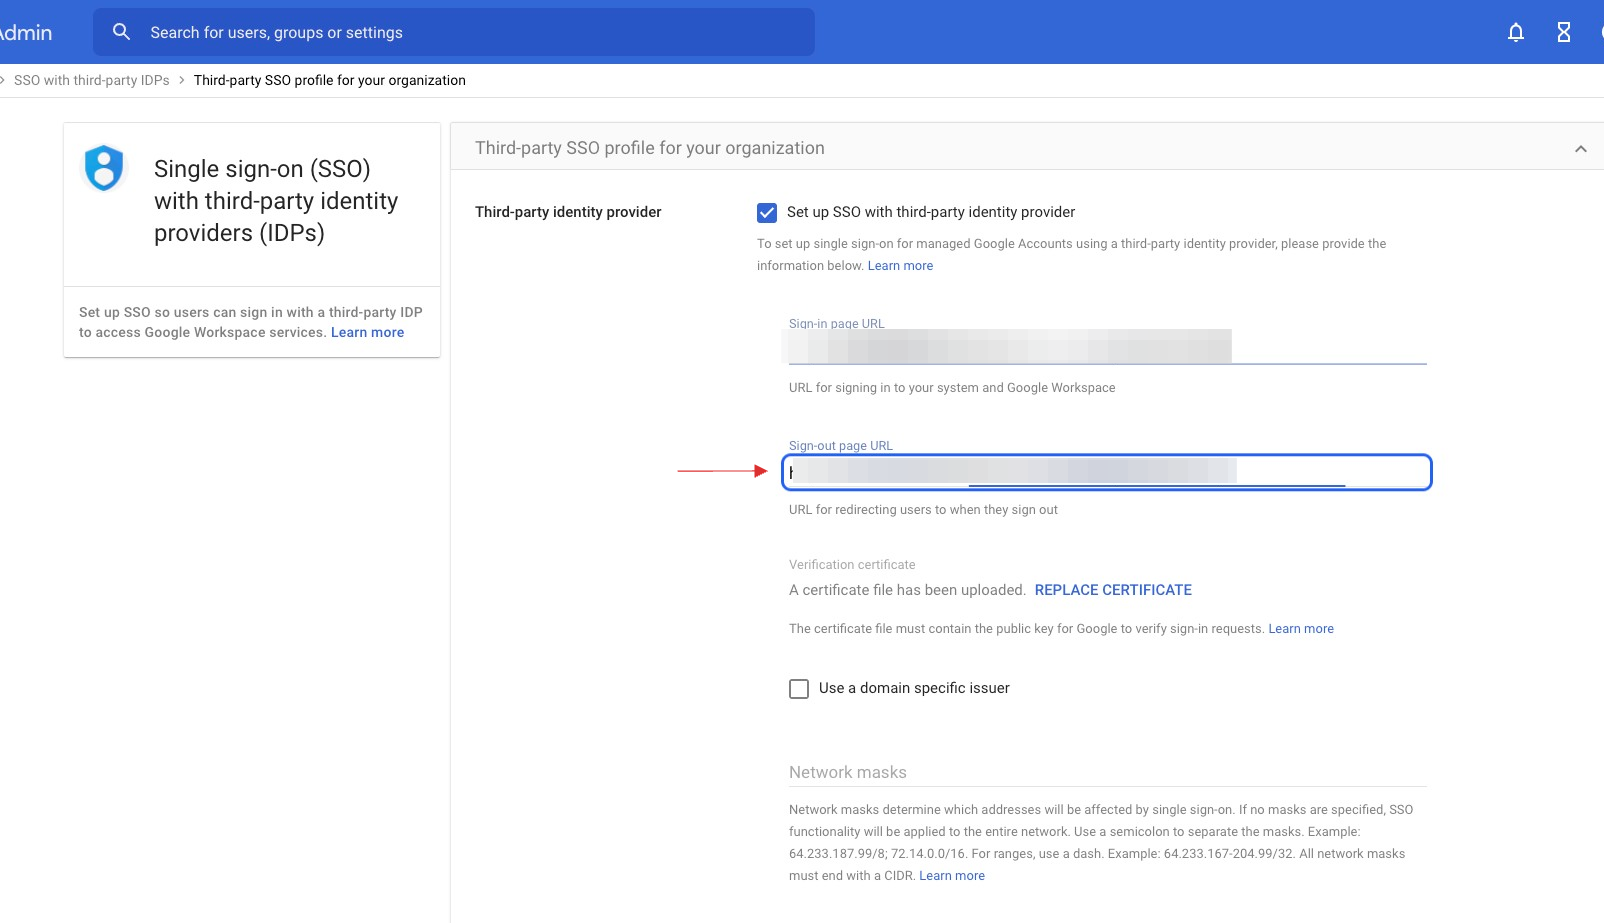Uncheck Set up SSO with third-party identity provider

pos(767,212)
